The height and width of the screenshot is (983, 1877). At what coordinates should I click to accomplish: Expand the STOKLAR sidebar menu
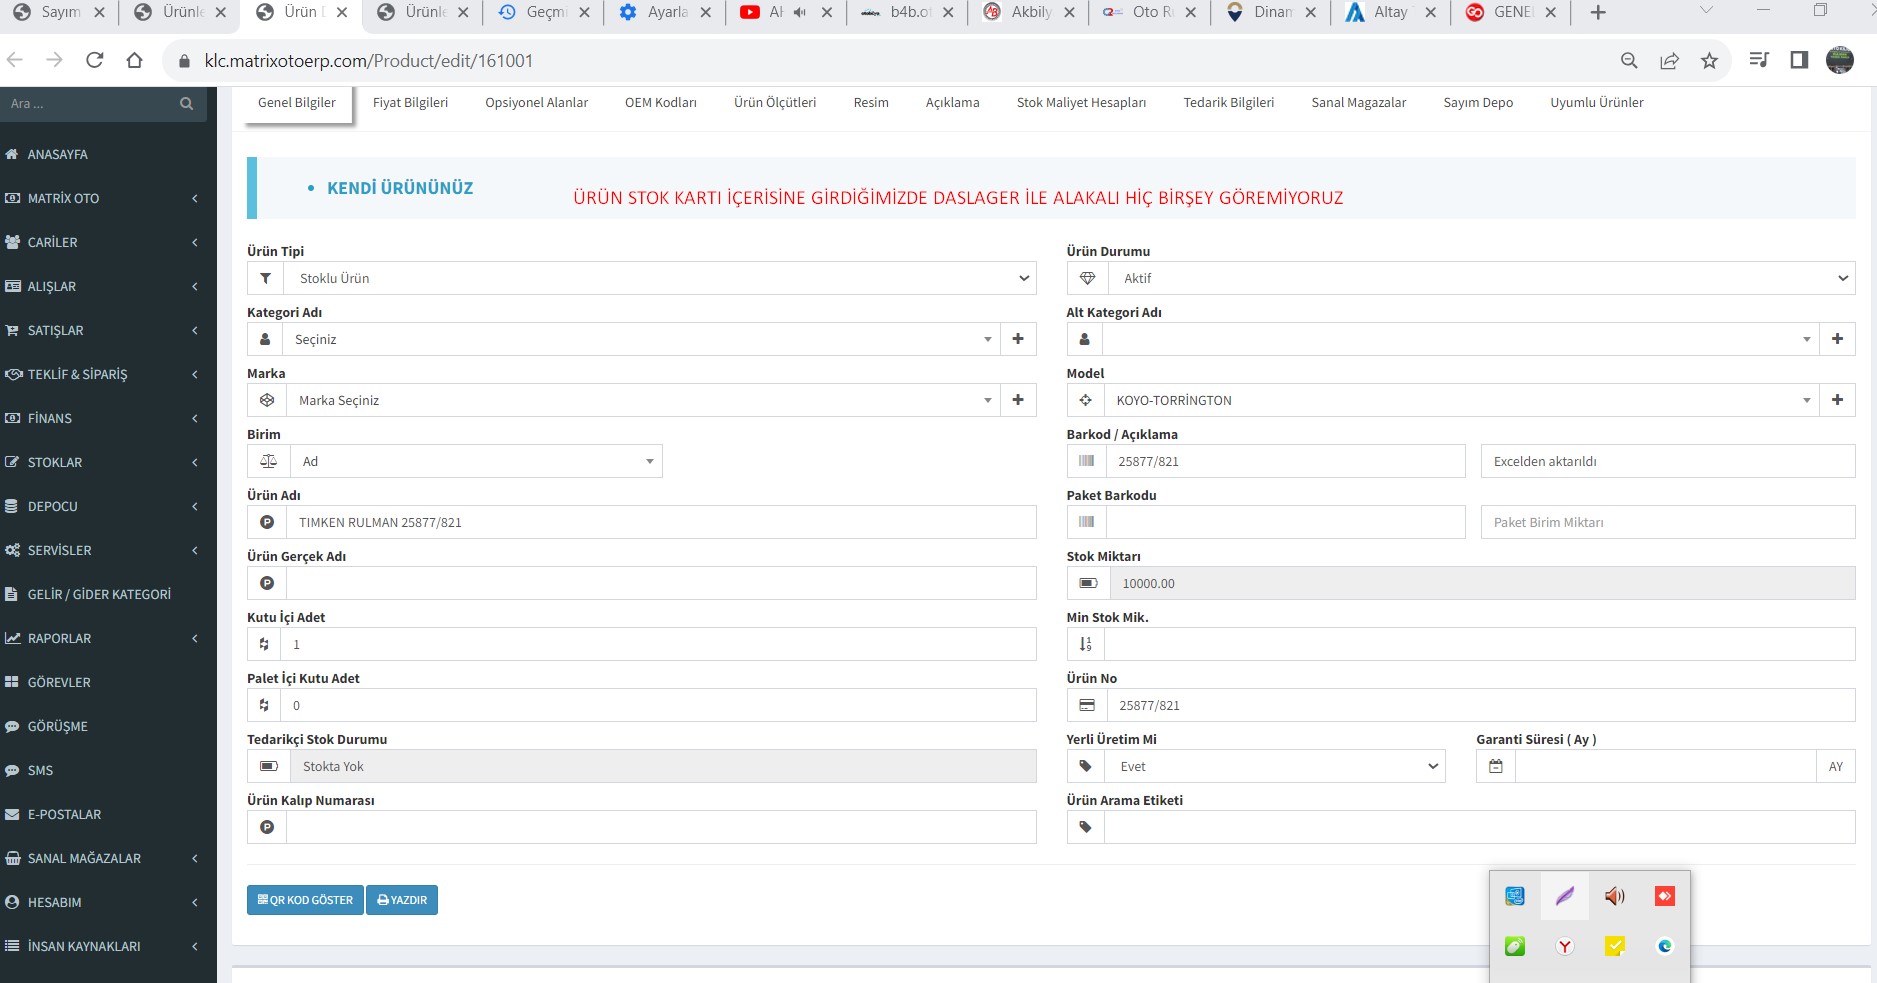tap(100, 462)
